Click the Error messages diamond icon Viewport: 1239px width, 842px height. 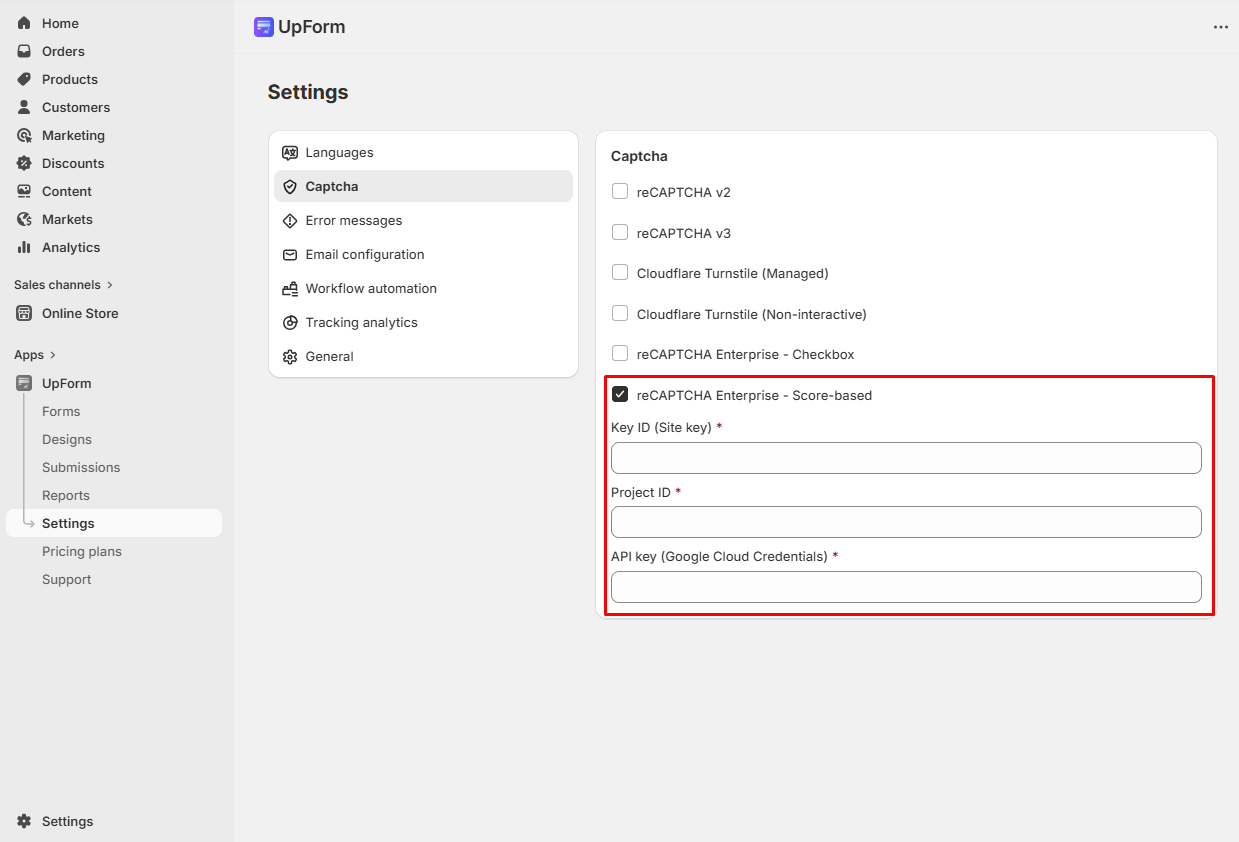coord(290,221)
